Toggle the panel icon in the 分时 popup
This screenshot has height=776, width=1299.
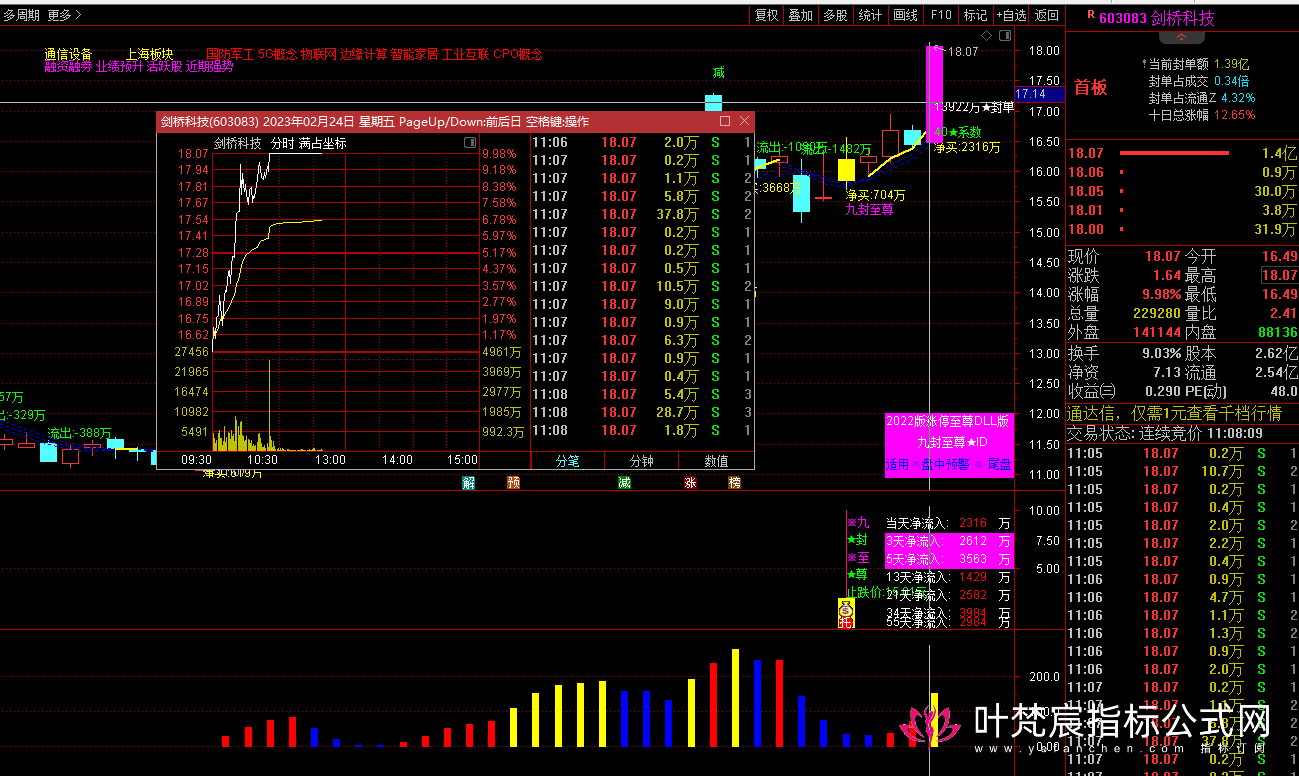coord(470,143)
